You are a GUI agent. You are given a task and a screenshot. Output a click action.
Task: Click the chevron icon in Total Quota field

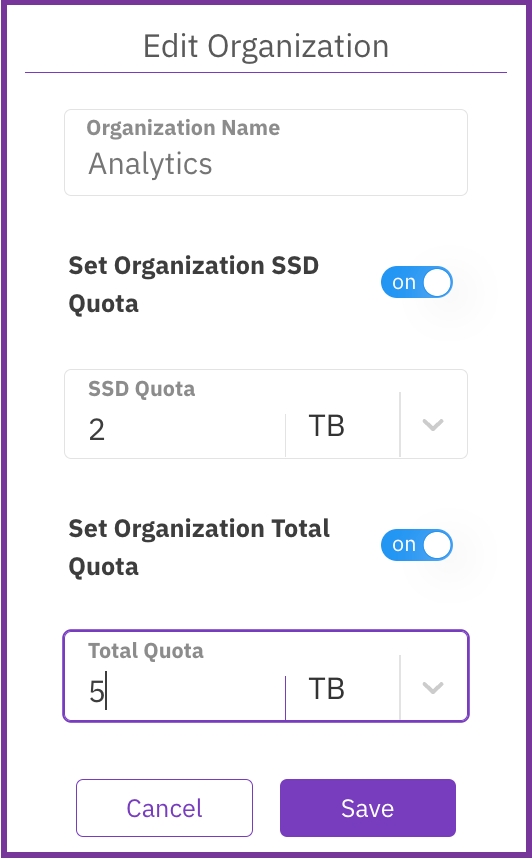click(433, 687)
